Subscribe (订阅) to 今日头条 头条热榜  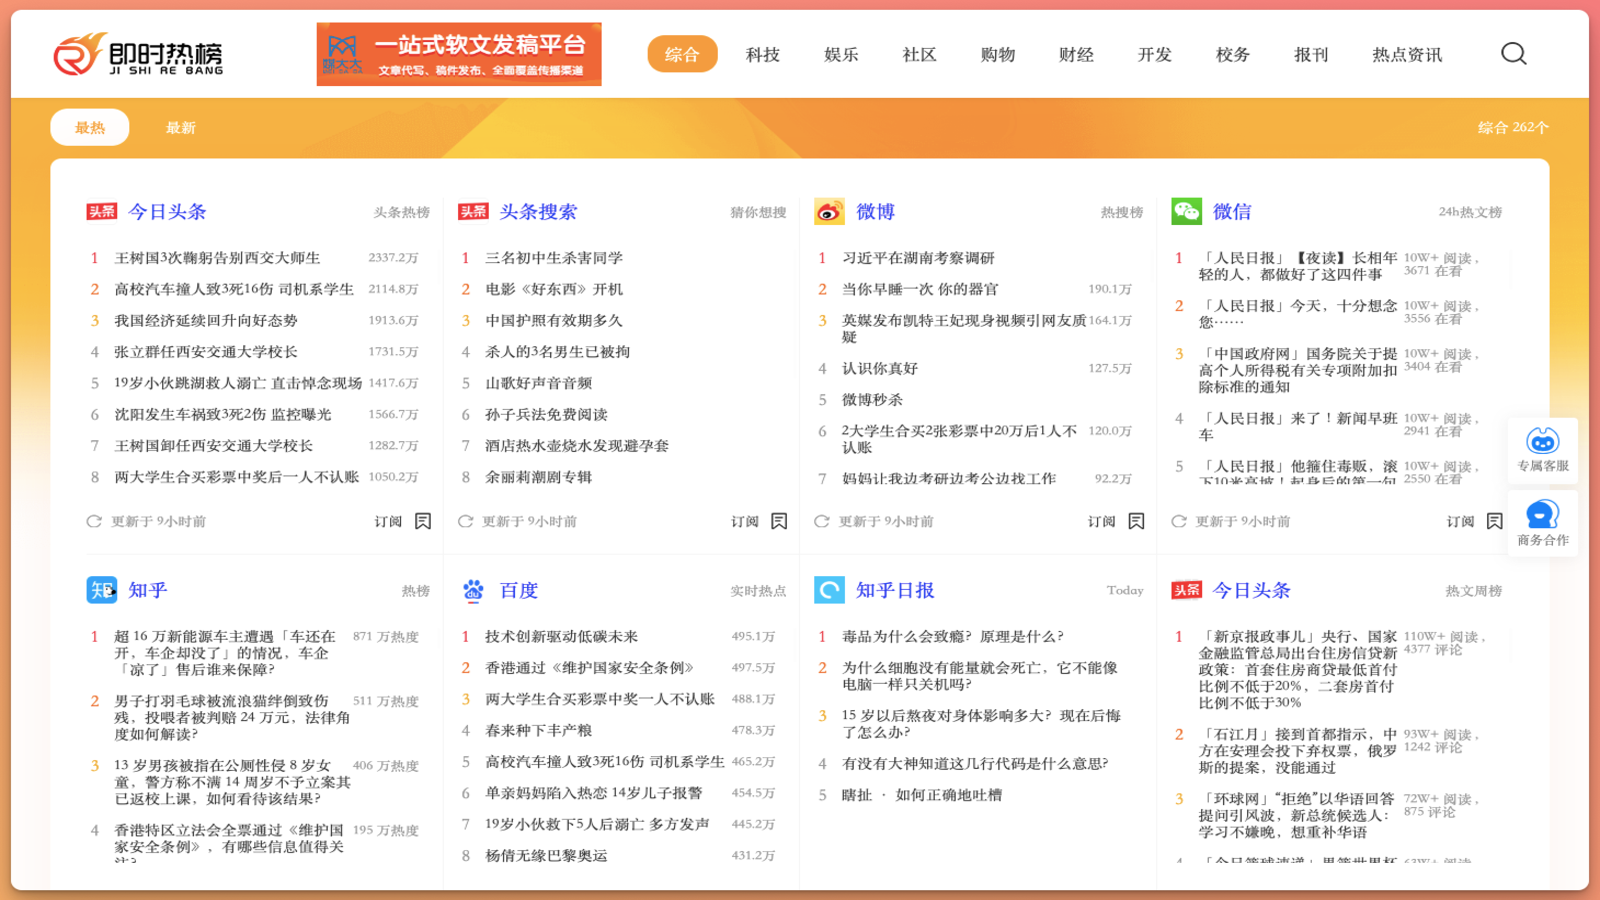click(x=388, y=521)
